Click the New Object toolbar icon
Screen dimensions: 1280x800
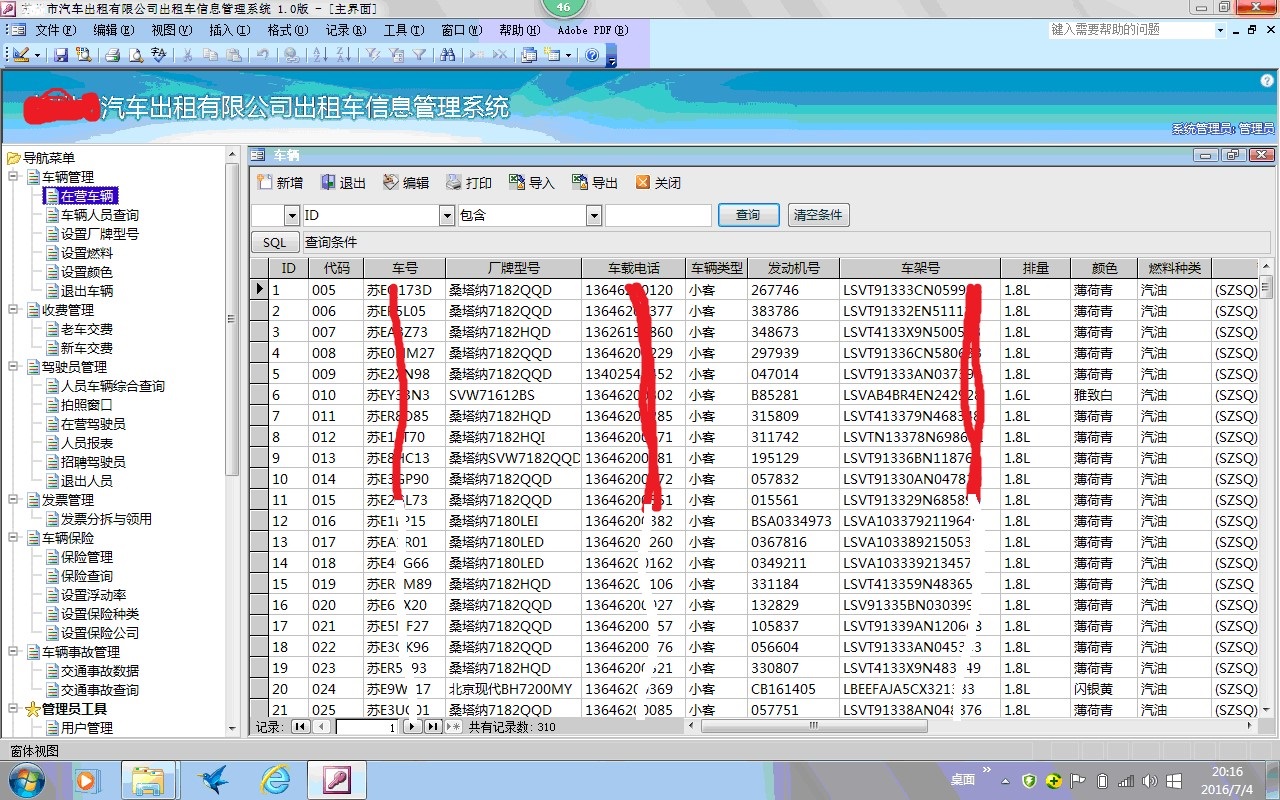pyautogui.click(x=553, y=55)
